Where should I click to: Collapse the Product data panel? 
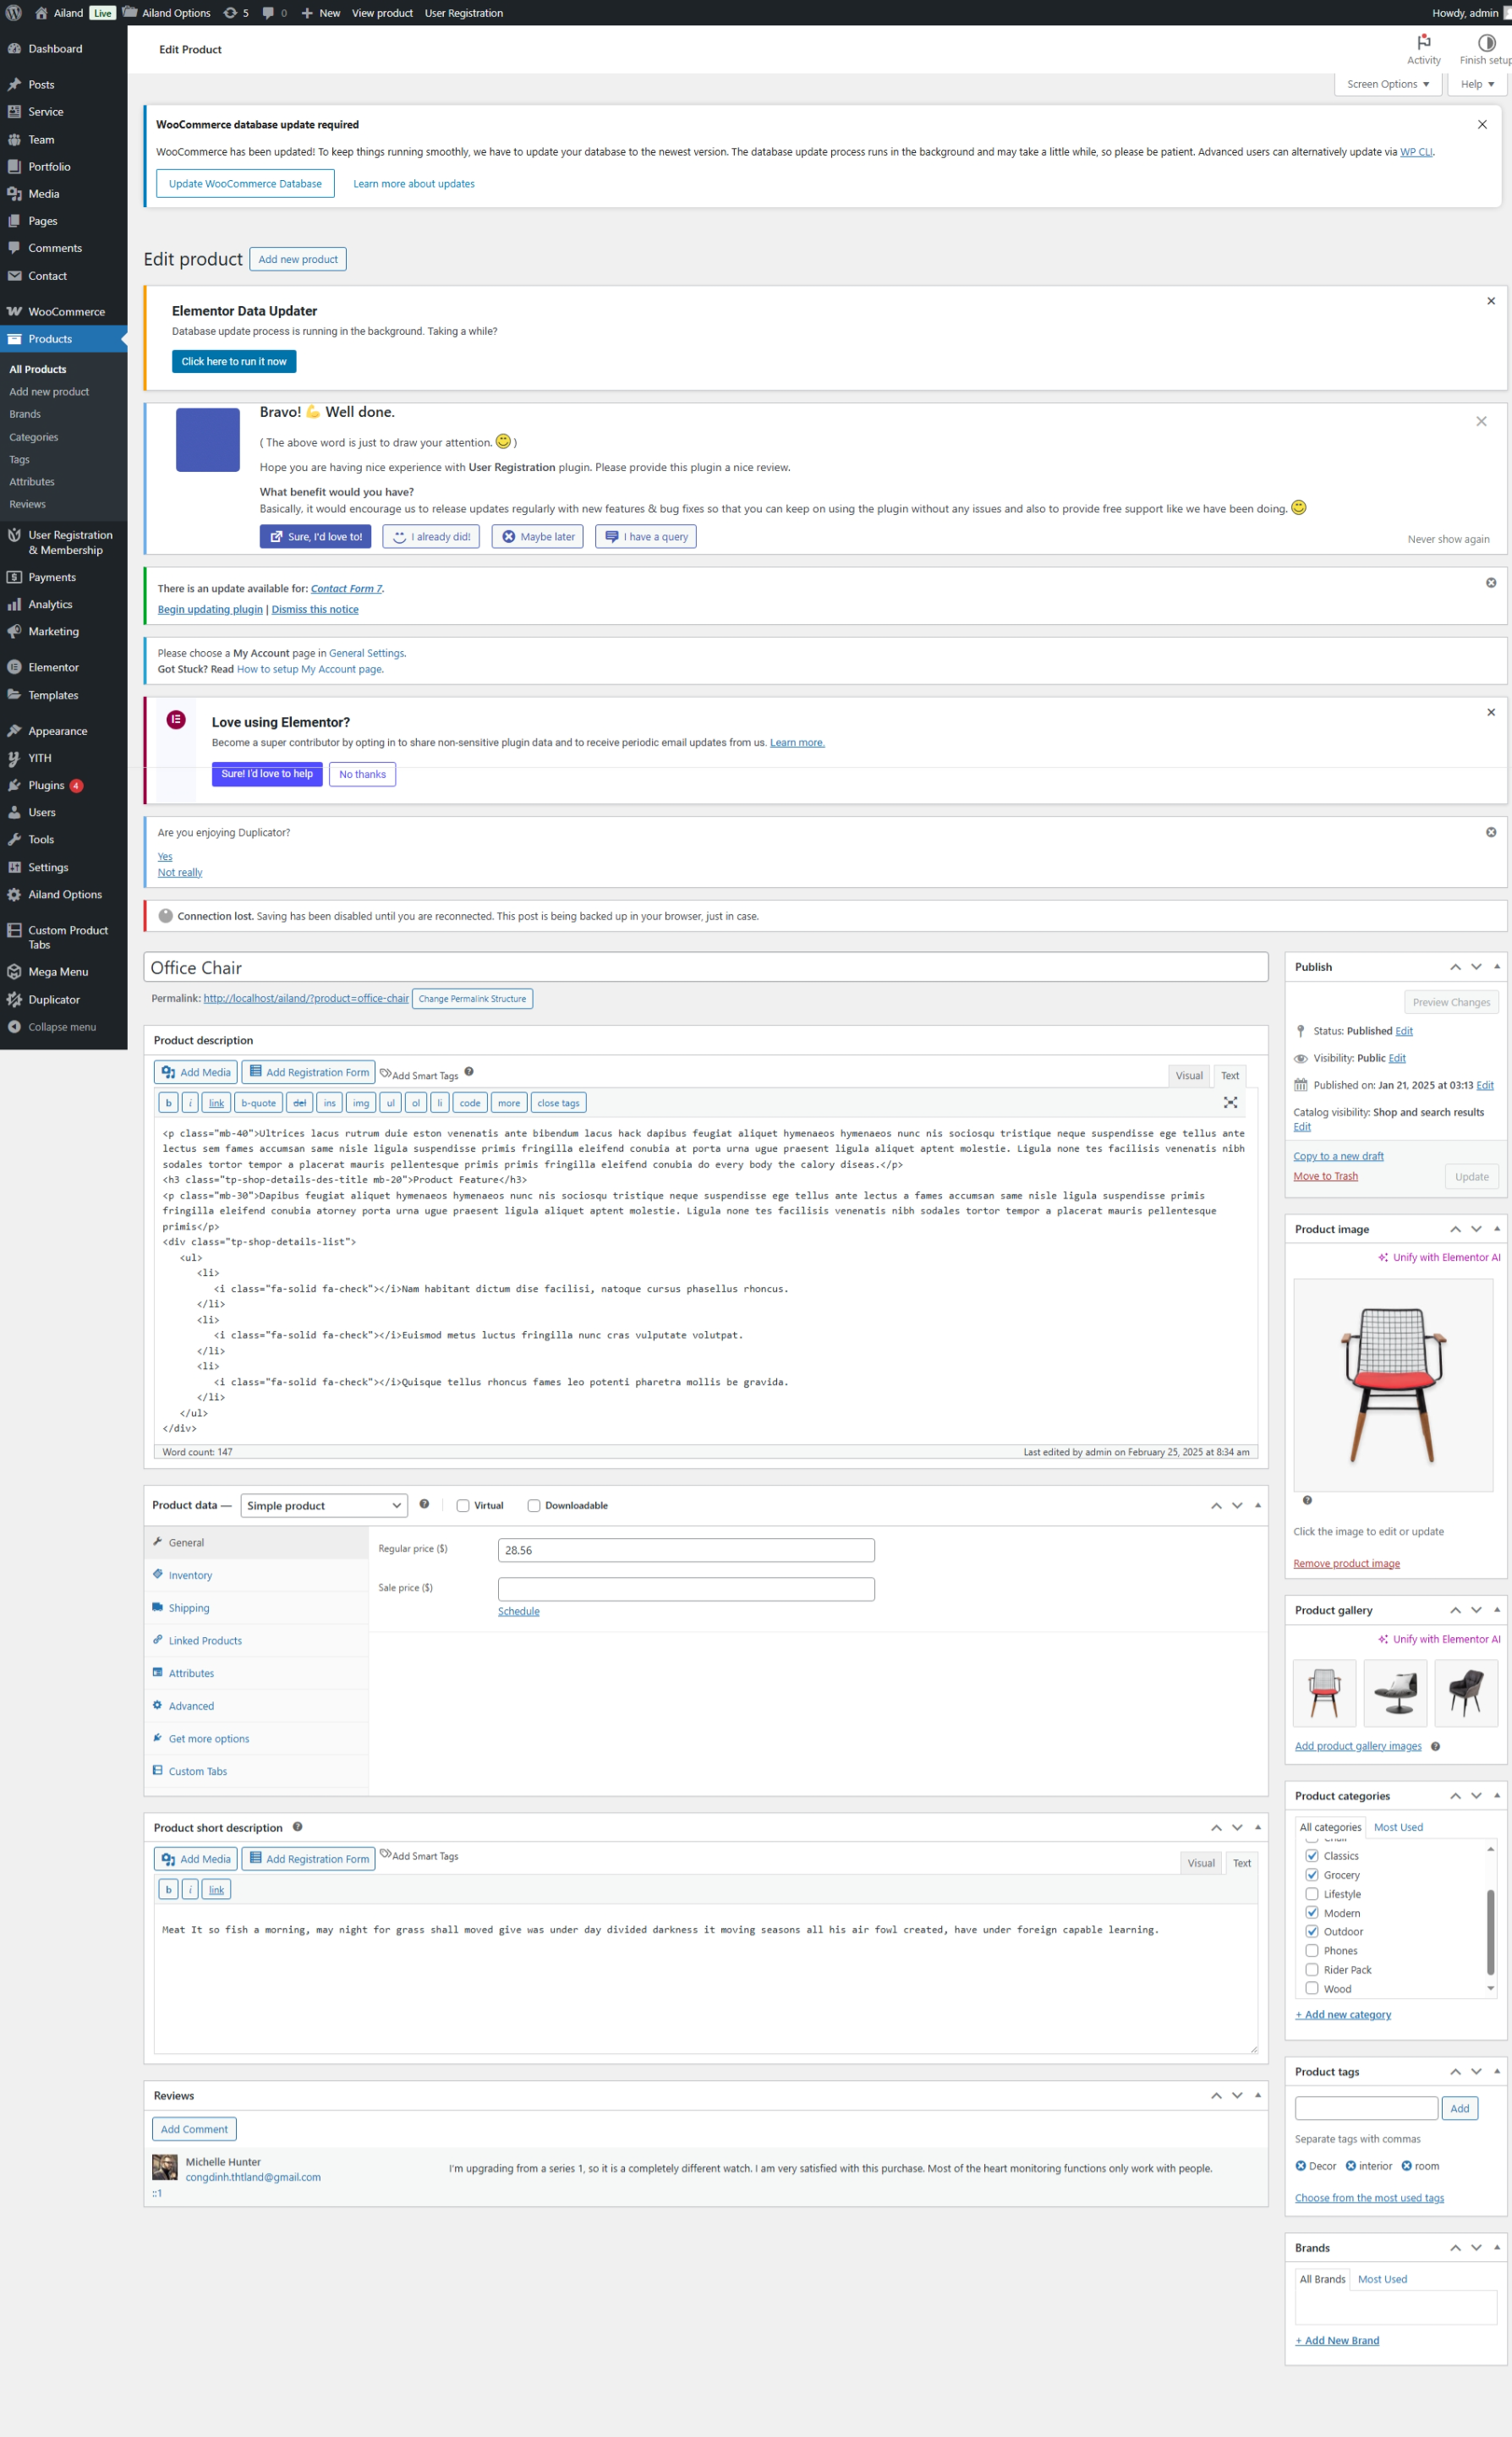coord(1257,1505)
